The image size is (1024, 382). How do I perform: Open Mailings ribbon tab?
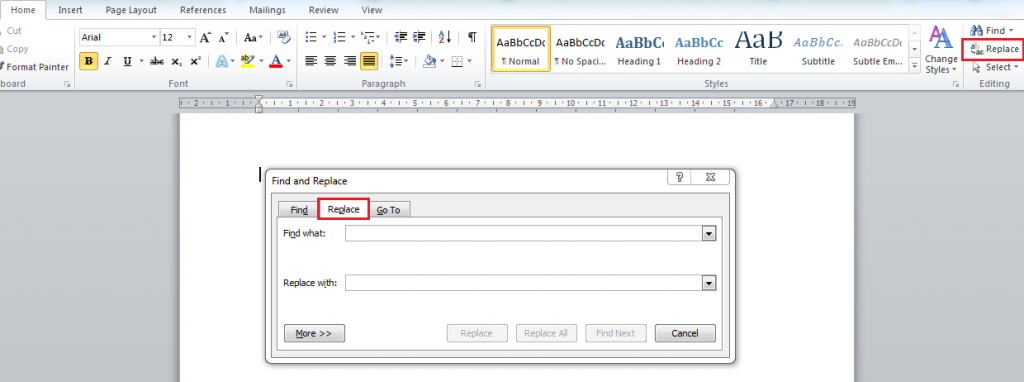[x=267, y=10]
